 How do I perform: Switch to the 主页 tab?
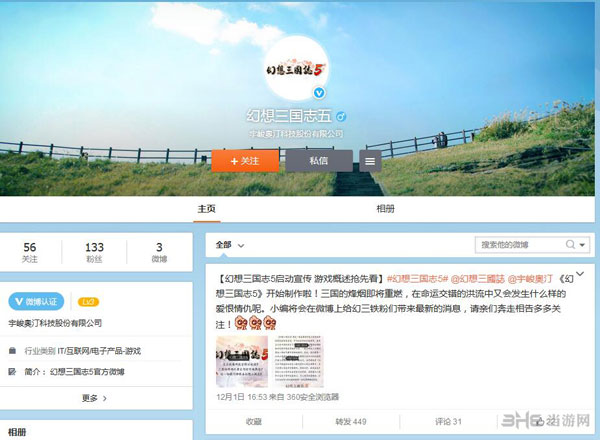(x=207, y=209)
